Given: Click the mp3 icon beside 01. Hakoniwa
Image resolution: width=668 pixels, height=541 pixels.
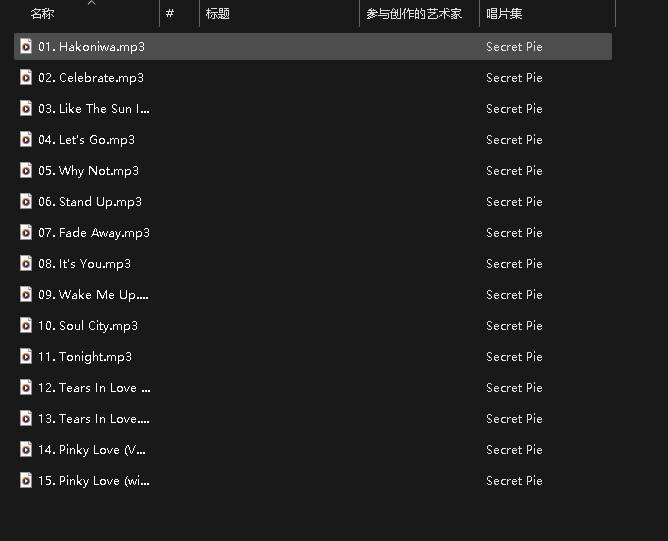Looking at the screenshot, I should point(26,46).
